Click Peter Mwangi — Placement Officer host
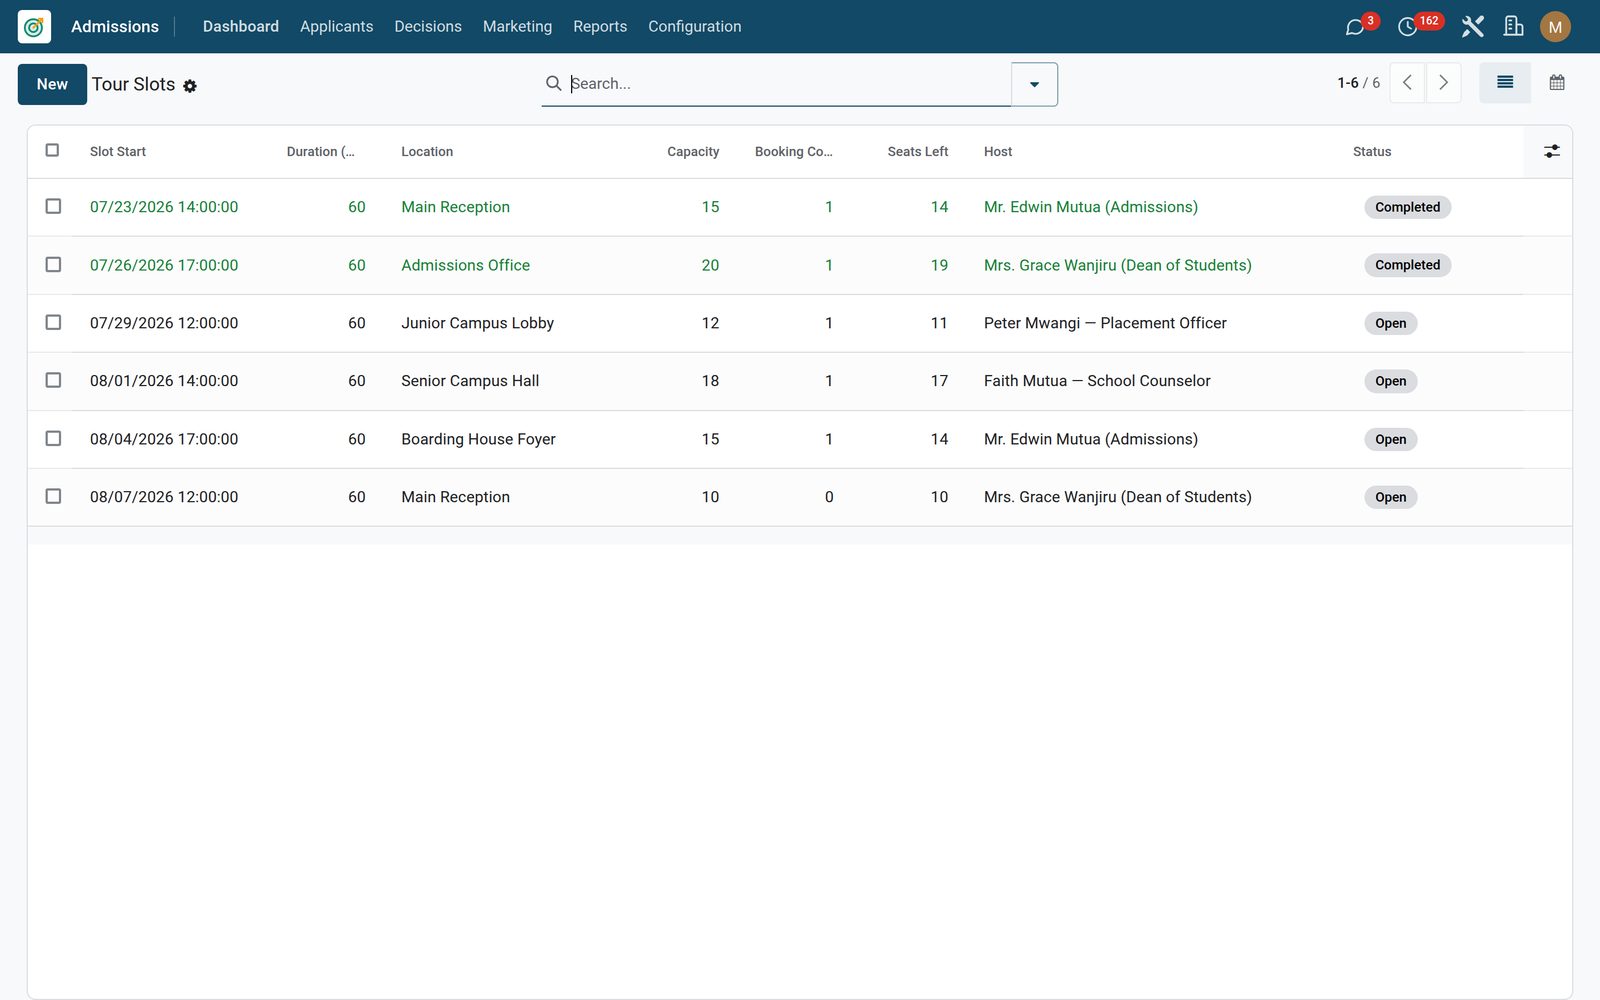Image resolution: width=1600 pixels, height=1000 pixels. pyautogui.click(x=1105, y=323)
